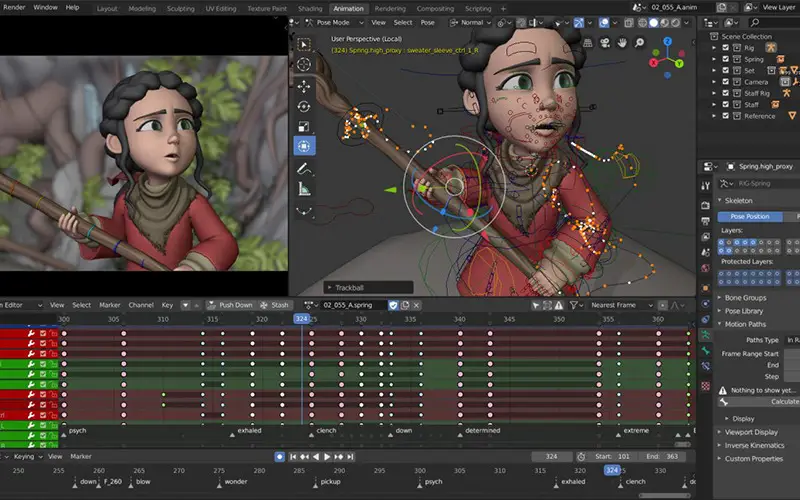The image size is (800, 500).
Task: Toggle camera view with camera icon
Action: 605,43
